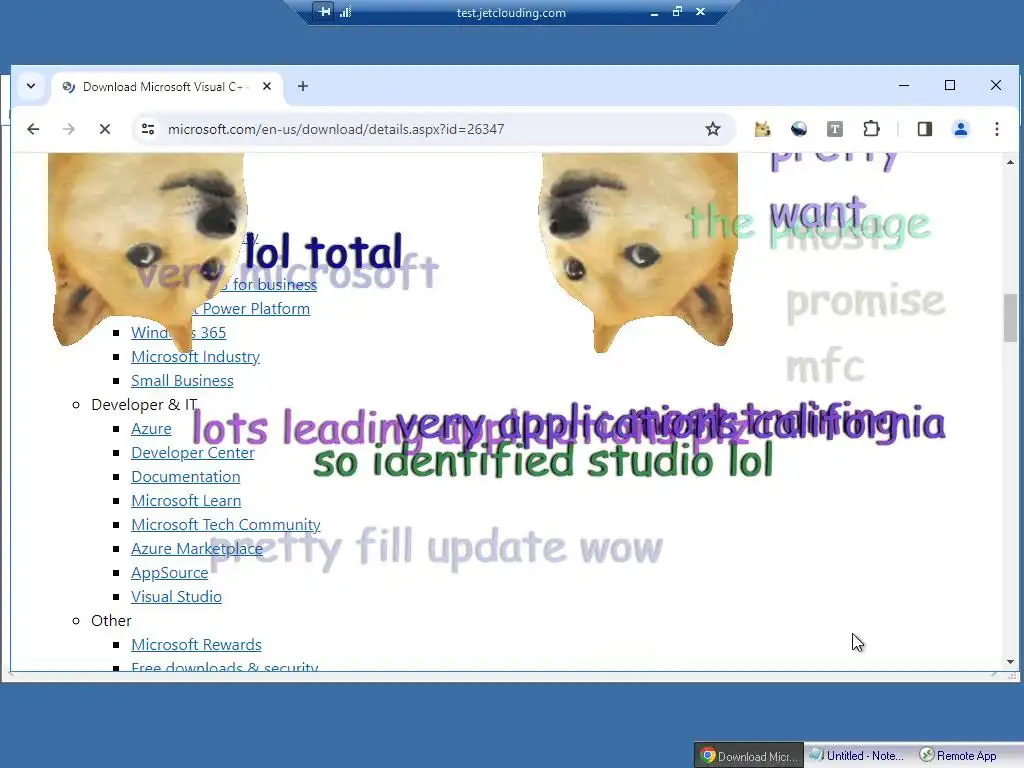
Task: Click the page scrollbar thumb
Action: tap(1010, 318)
